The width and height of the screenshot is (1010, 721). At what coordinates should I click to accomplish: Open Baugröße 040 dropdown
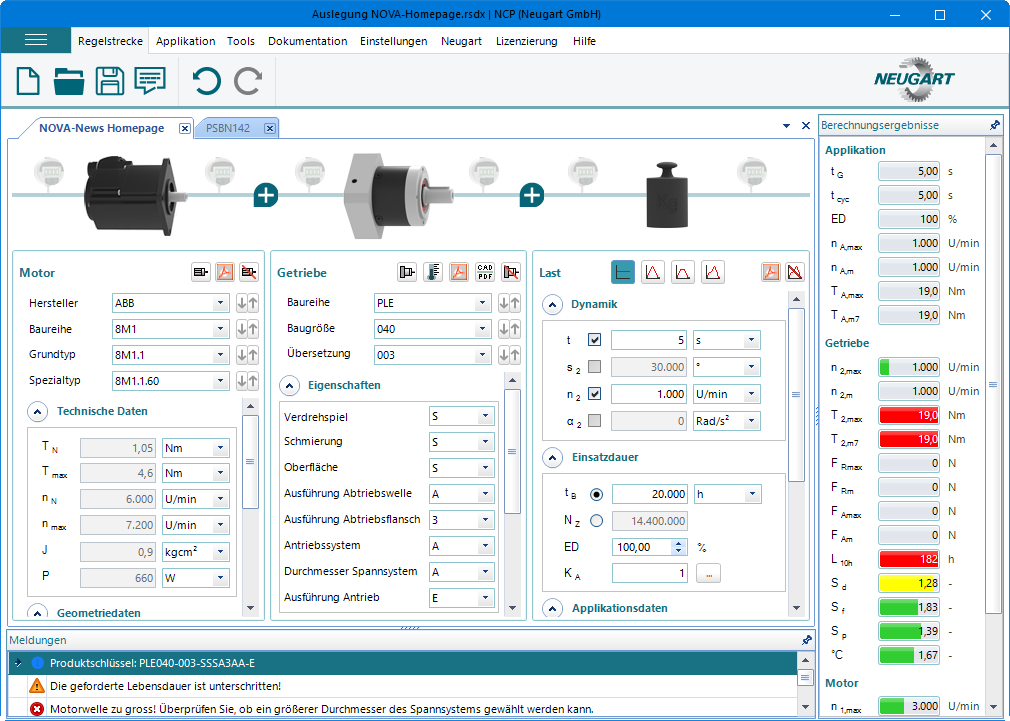482,329
